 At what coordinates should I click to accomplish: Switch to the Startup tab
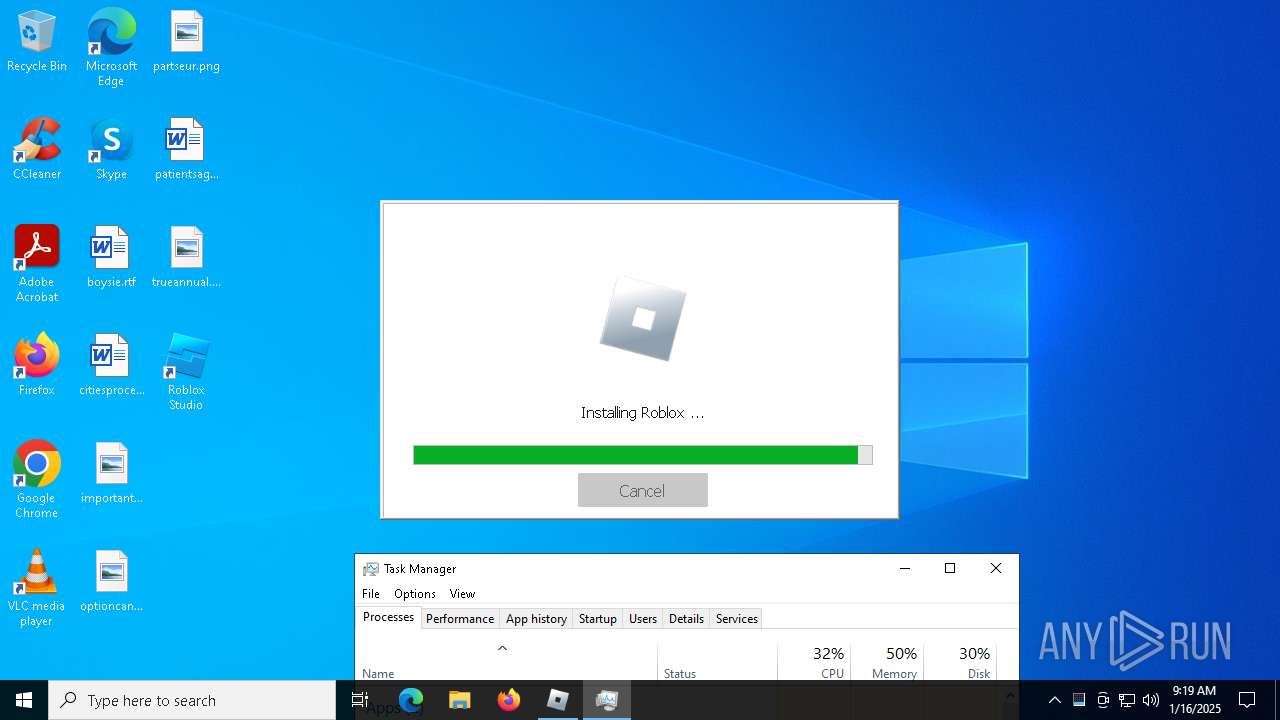point(598,619)
